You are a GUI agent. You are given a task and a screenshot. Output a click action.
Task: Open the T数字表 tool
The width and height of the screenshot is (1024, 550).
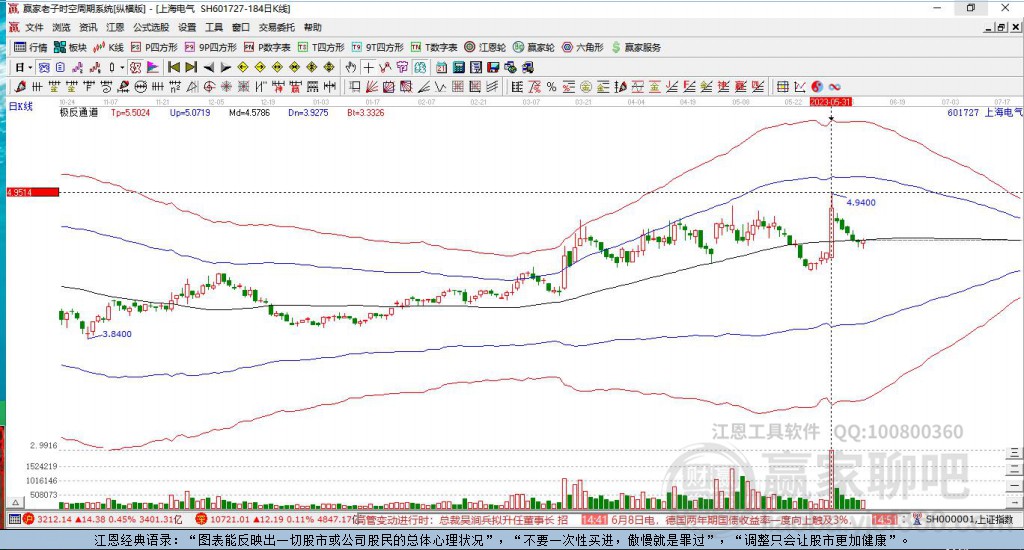pos(434,47)
